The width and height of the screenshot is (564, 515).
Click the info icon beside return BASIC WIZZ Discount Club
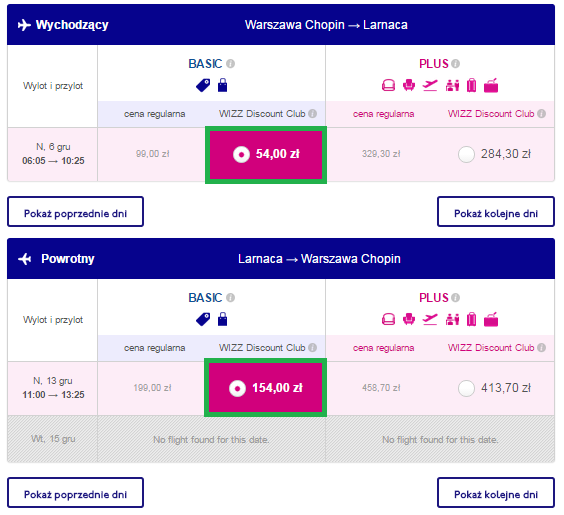click(313, 348)
